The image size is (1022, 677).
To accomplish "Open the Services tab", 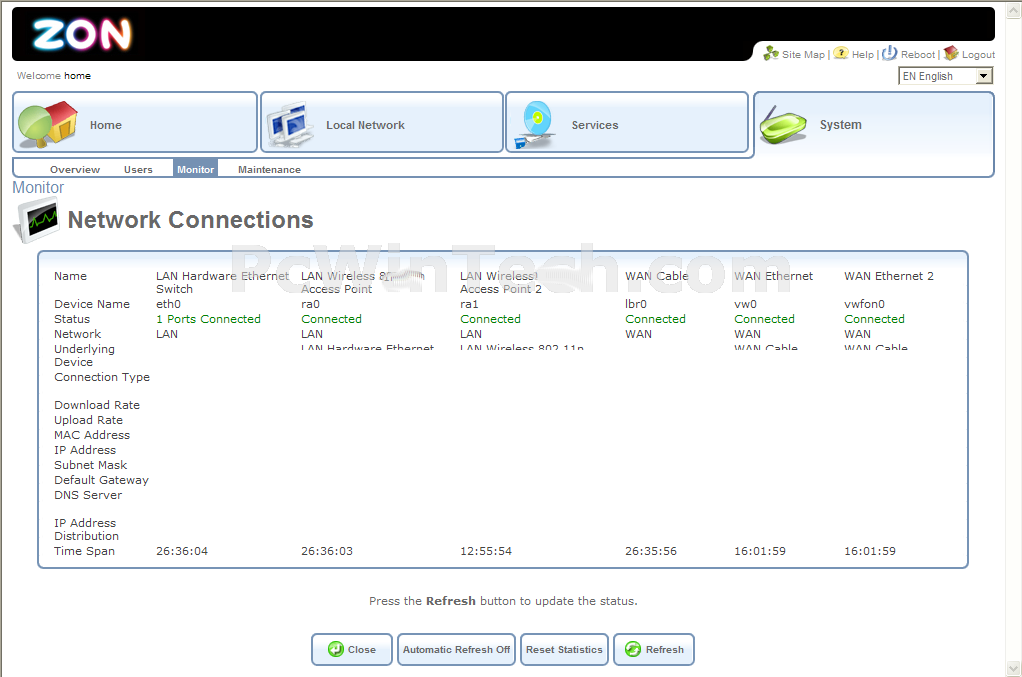I will (x=627, y=122).
